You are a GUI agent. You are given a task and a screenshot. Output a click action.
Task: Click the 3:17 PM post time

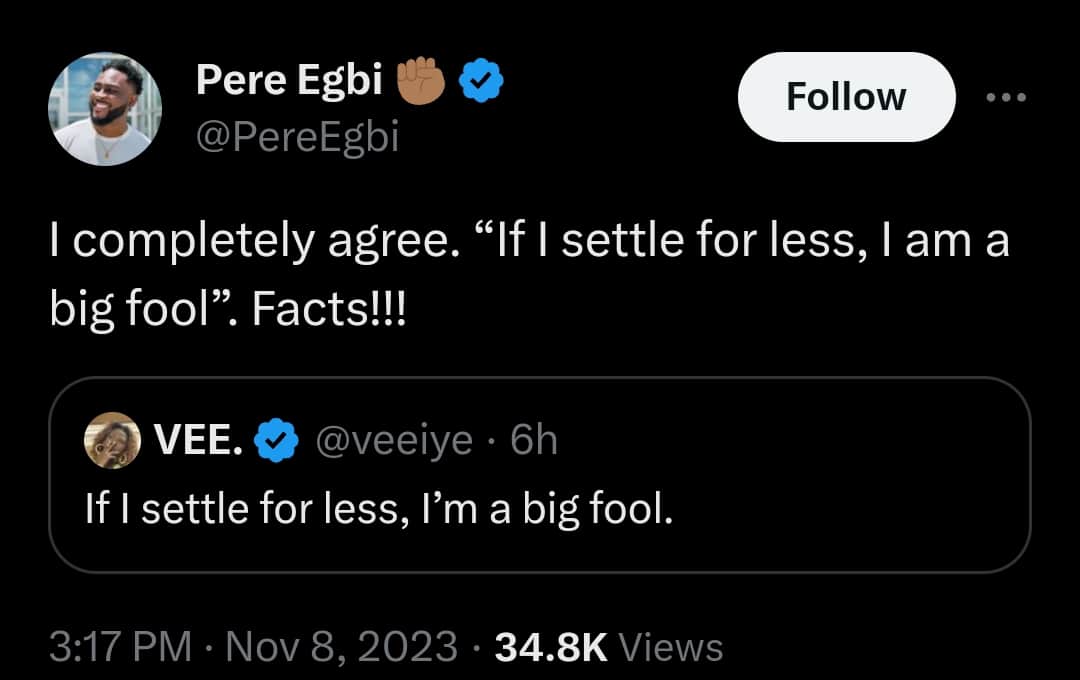click(120, 647)
